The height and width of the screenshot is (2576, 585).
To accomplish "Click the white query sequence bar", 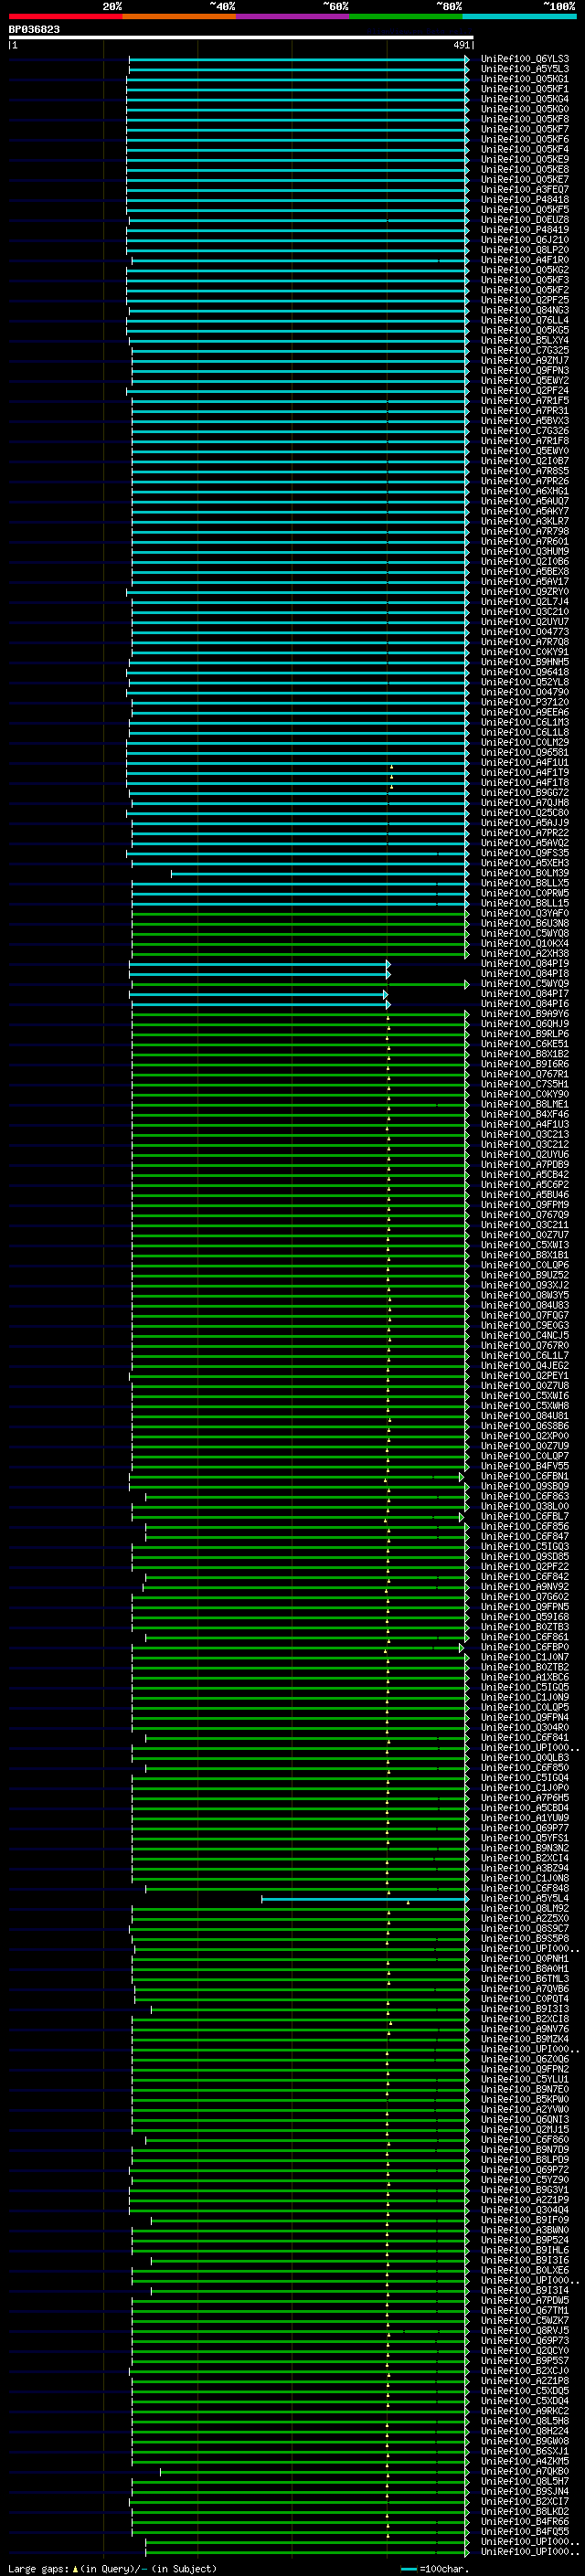I will click(241, 37).
